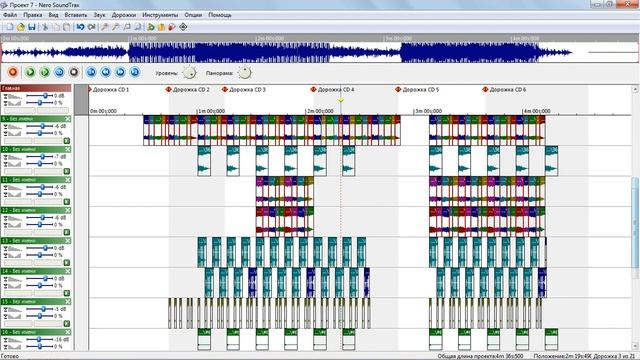The height and width of the screenshot is (360, 640).
Task: Click green square button on track 9
Action: [67, 141]
